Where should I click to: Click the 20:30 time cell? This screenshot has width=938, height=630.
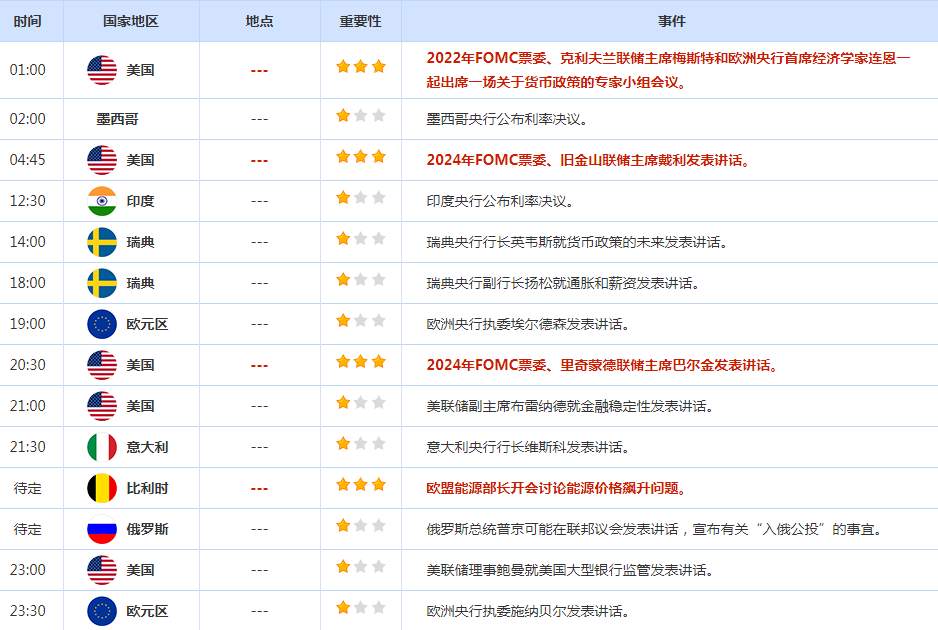pos(28,365)
